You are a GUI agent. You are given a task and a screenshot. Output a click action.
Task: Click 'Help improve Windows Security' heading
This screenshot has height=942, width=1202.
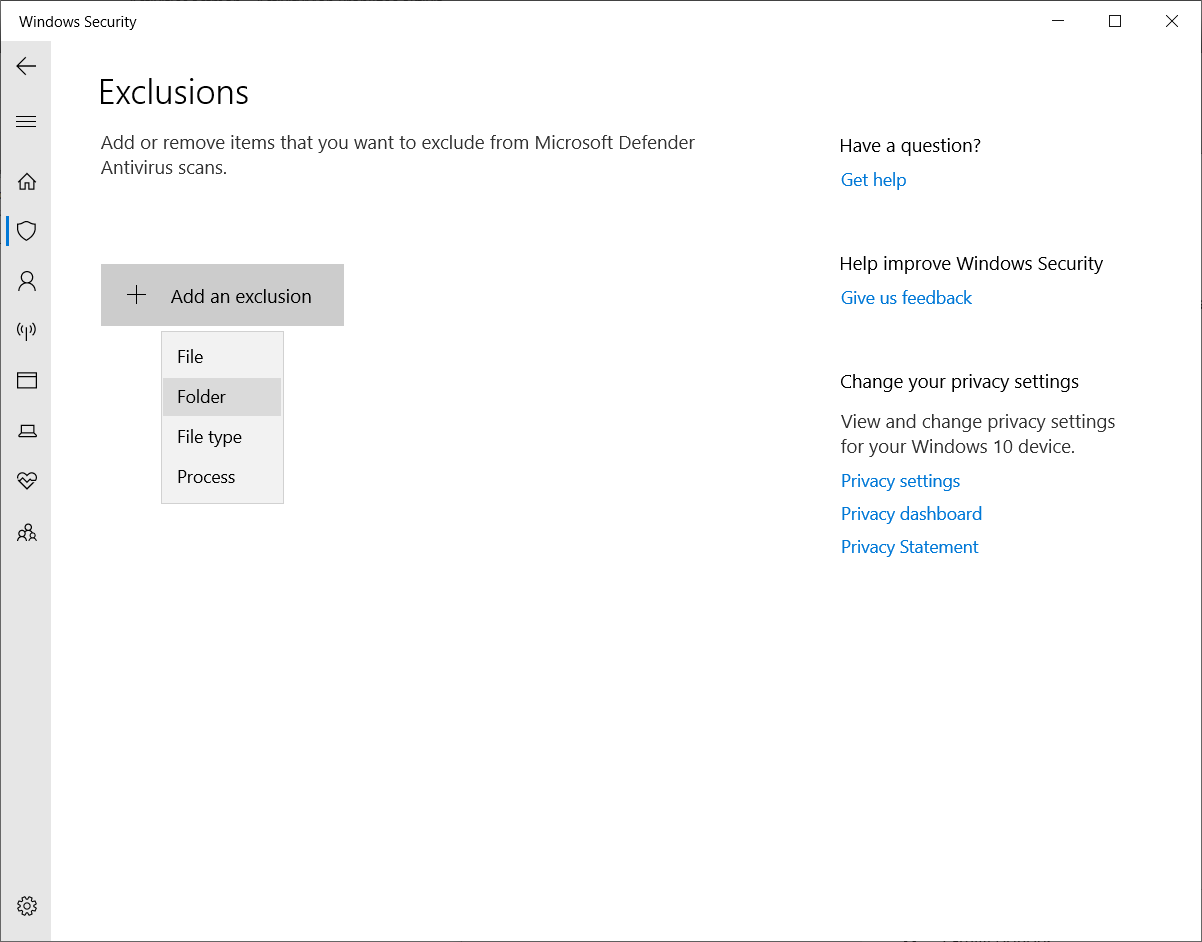click(971, 264)
